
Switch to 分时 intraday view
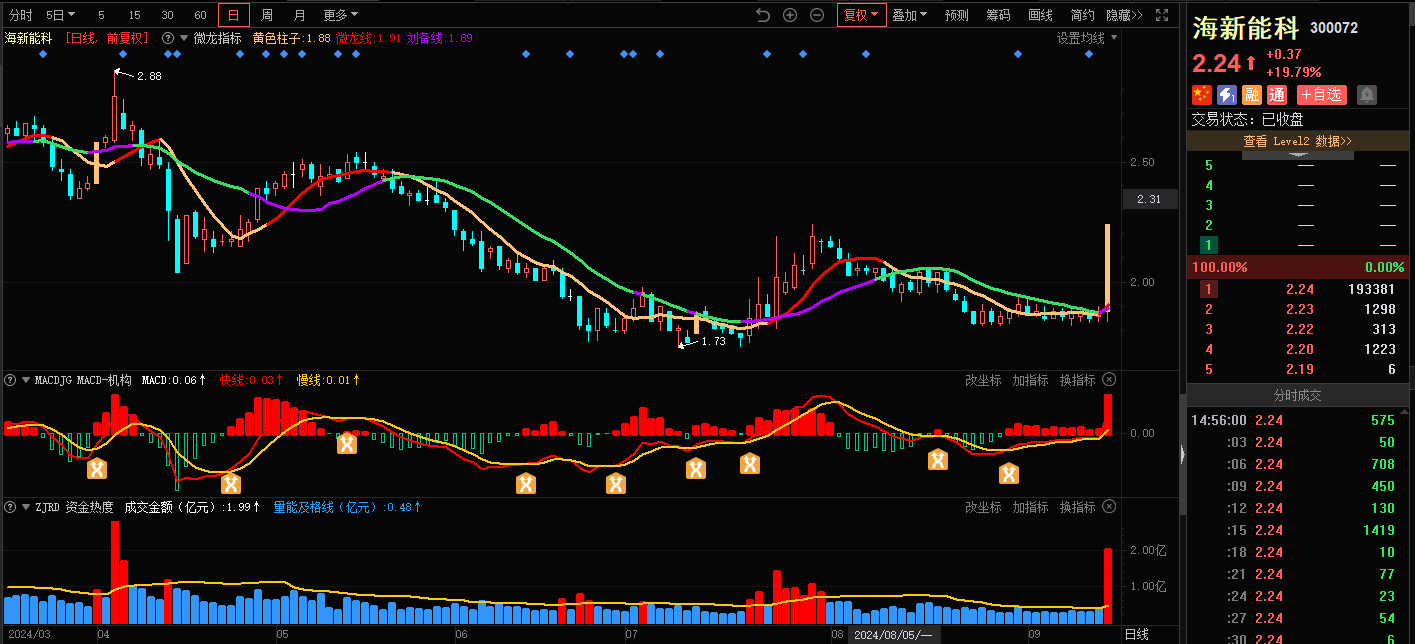(20, 15)
